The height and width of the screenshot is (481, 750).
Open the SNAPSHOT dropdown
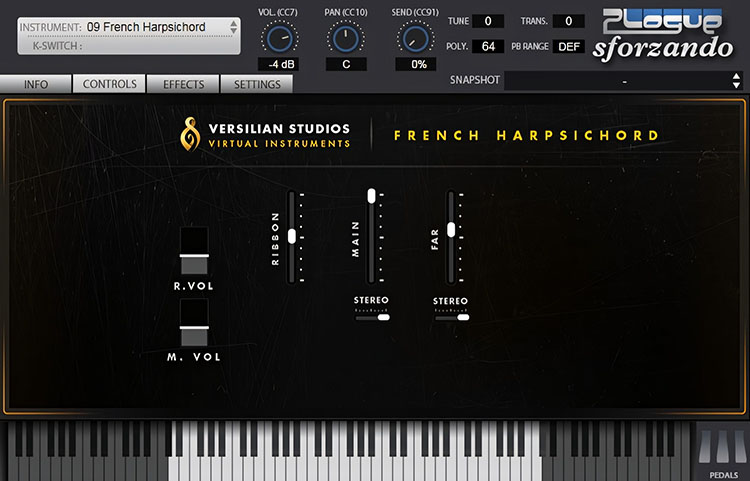click(x=624, y=81)
